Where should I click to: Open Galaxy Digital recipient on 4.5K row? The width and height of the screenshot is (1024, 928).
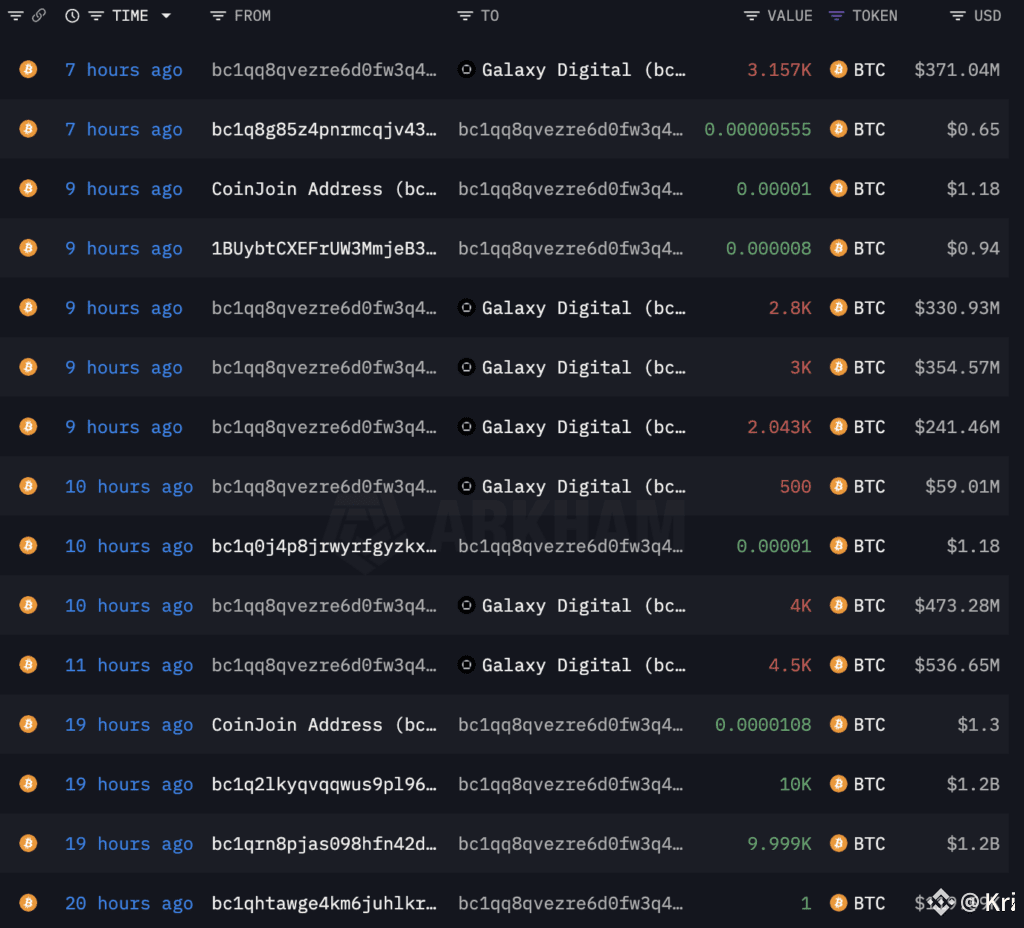[x=583, y=665]
